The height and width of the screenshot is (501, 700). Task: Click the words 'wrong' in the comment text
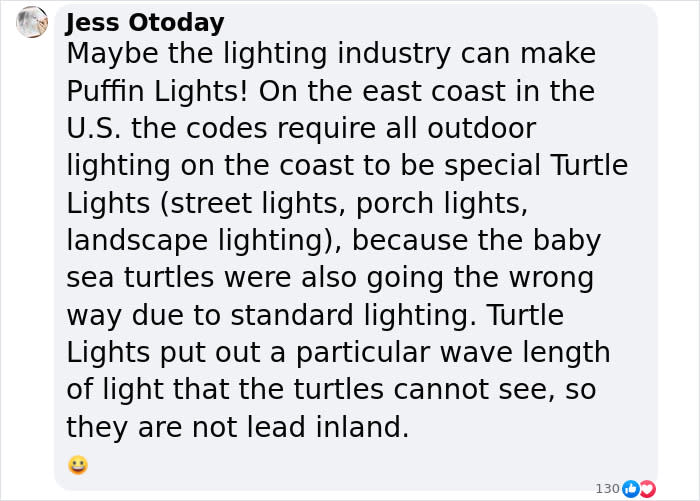click(551, 279)
